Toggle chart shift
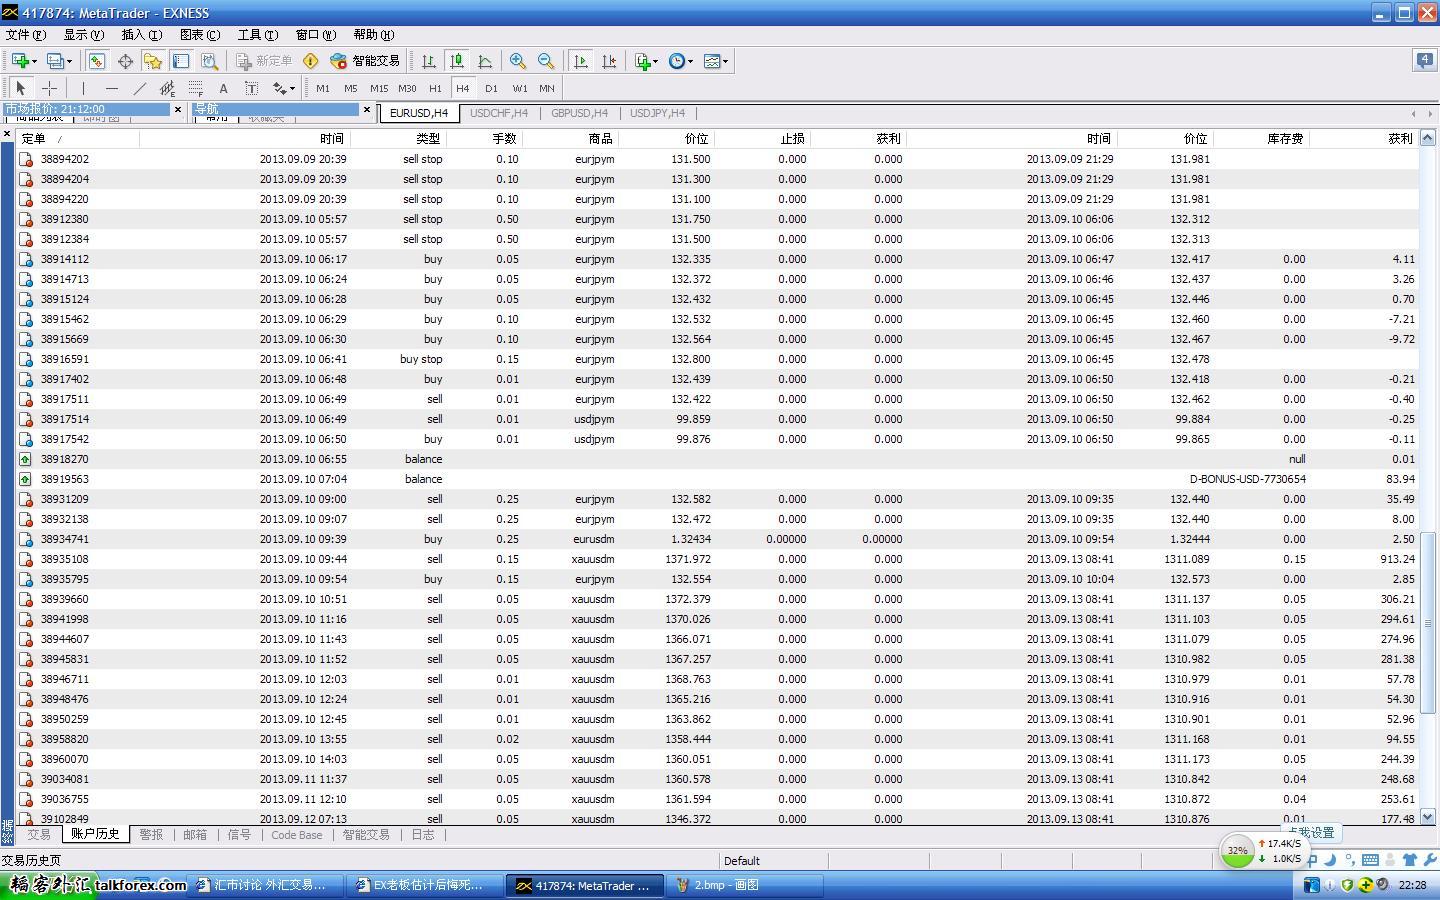The image size is (1440, 900). (609, 61)
